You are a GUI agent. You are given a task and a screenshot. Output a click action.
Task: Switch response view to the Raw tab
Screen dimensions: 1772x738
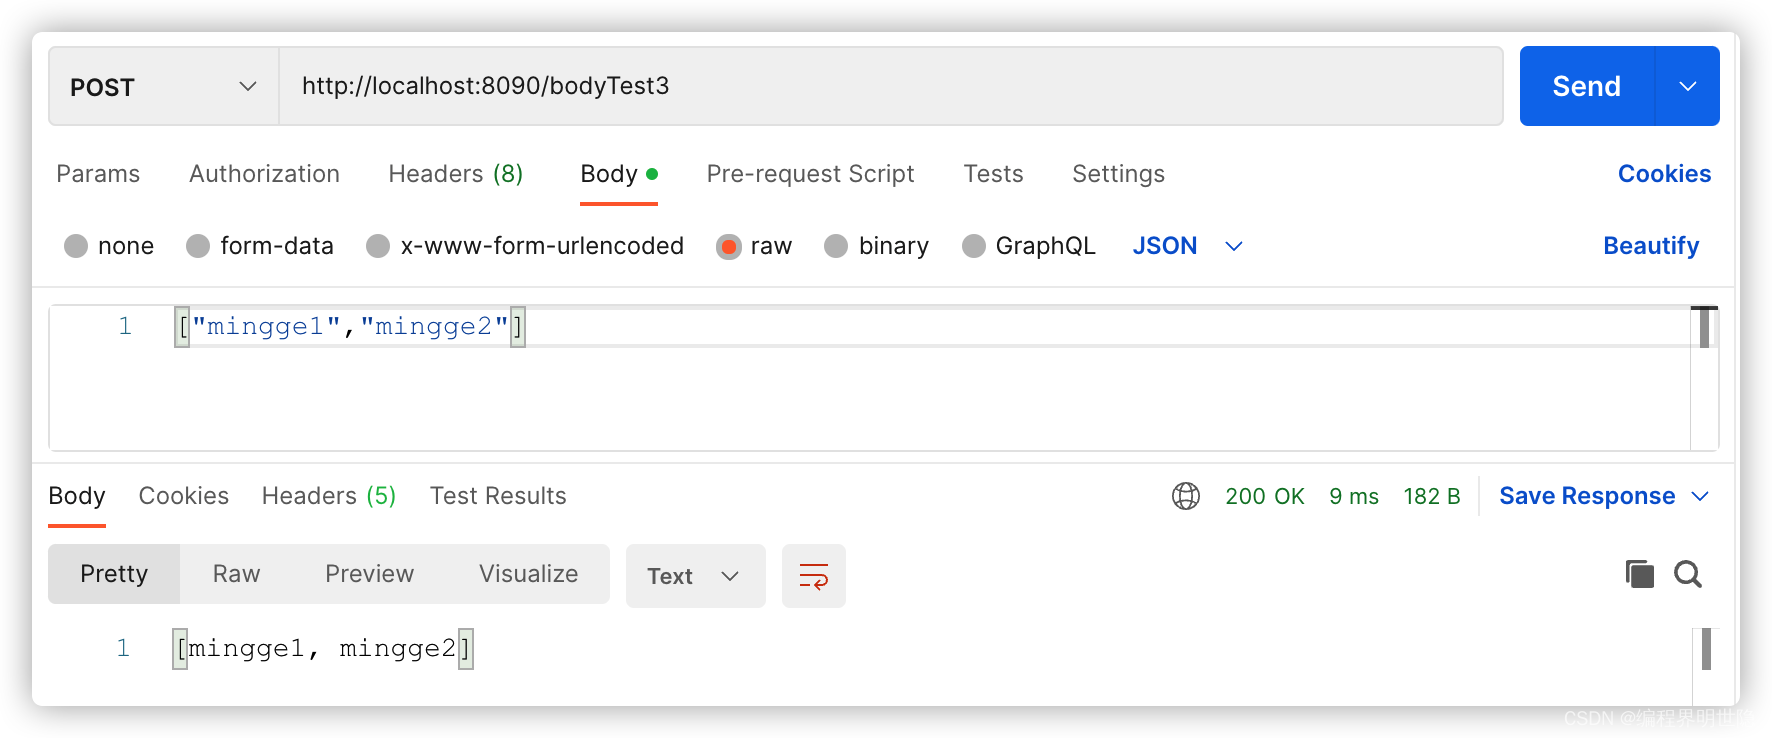pyautogui.click(x=236, y=574)
